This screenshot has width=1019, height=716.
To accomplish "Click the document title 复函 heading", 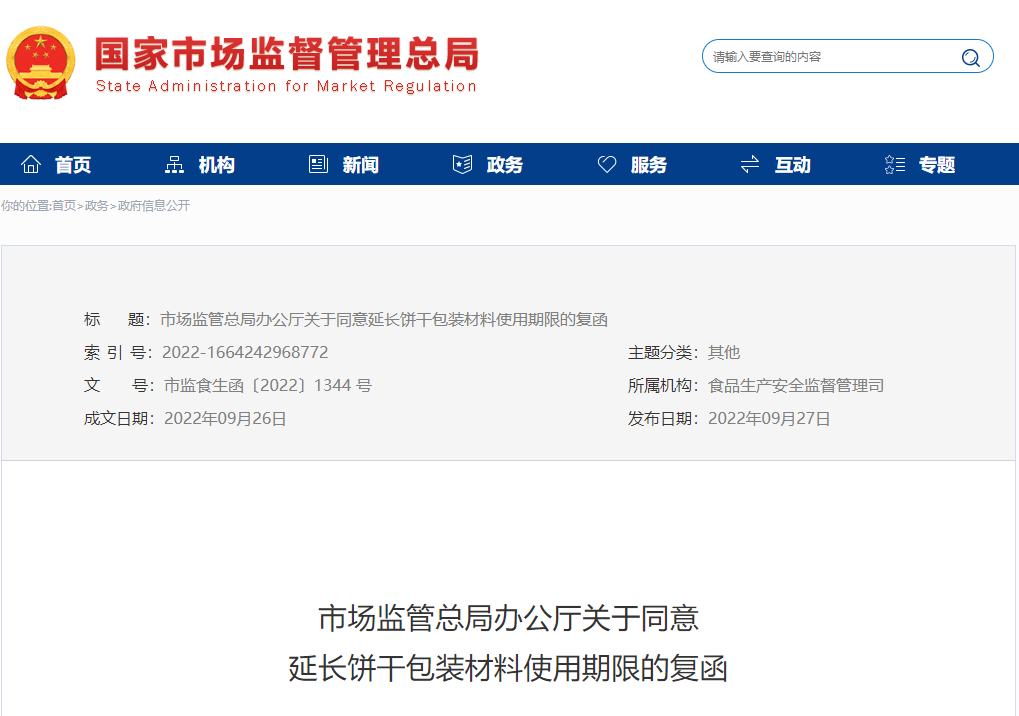I will point(508,647).
